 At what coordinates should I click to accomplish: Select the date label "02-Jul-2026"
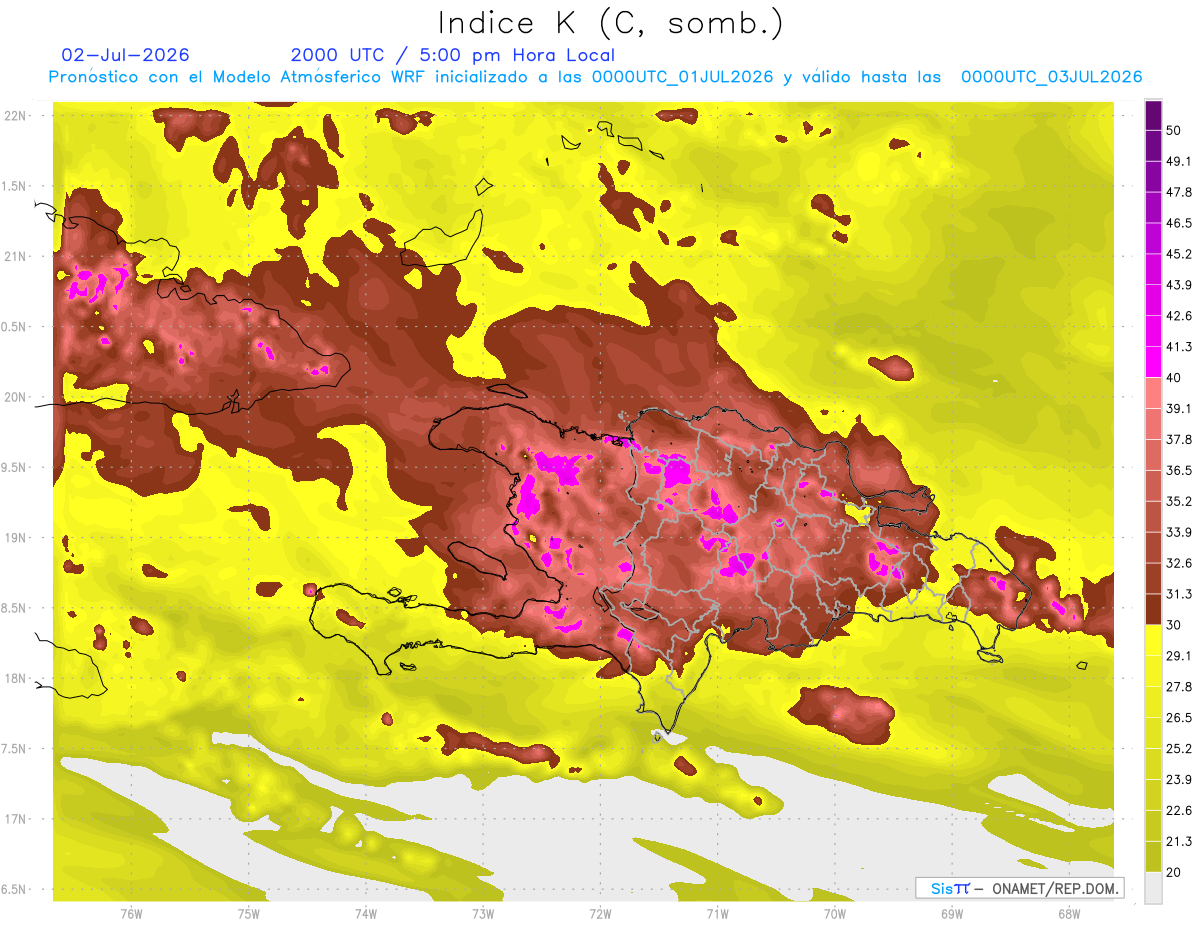tap(125, 55)
